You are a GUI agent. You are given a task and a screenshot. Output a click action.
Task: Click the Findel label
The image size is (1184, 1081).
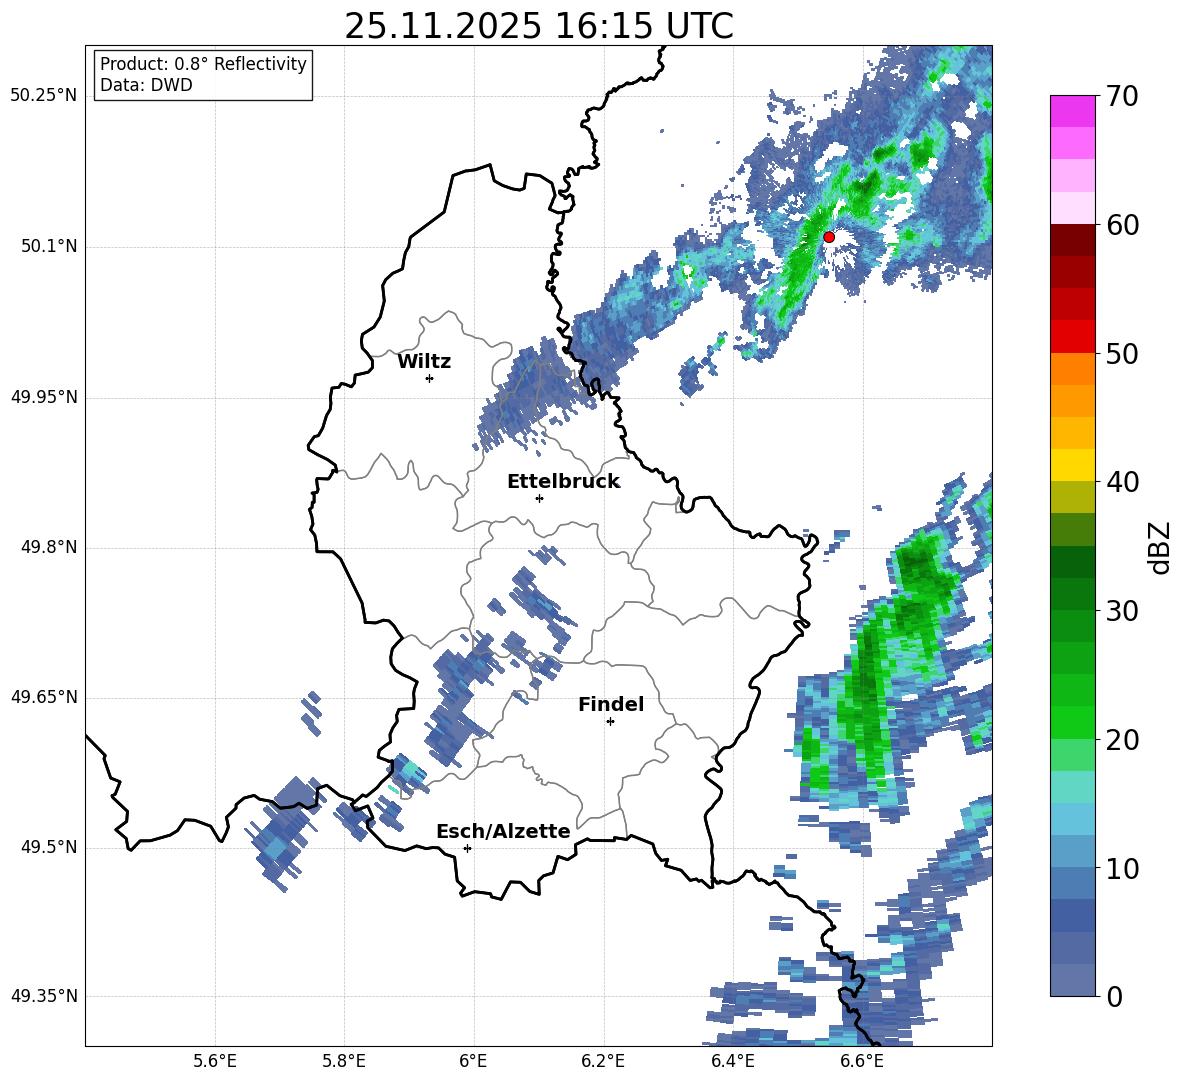[611, 704]
